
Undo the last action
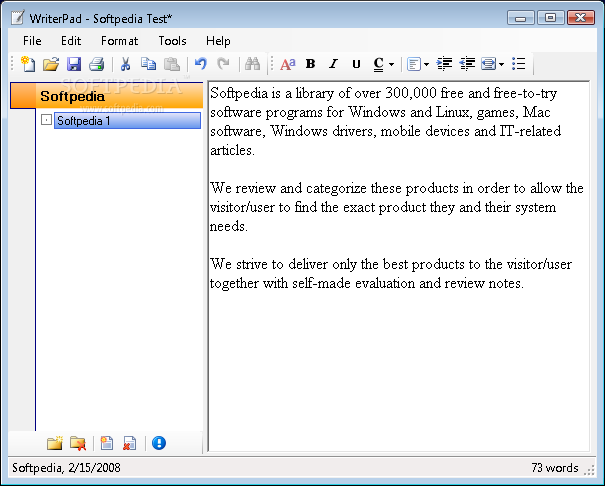pyautogui.click(x=201, y=64)
